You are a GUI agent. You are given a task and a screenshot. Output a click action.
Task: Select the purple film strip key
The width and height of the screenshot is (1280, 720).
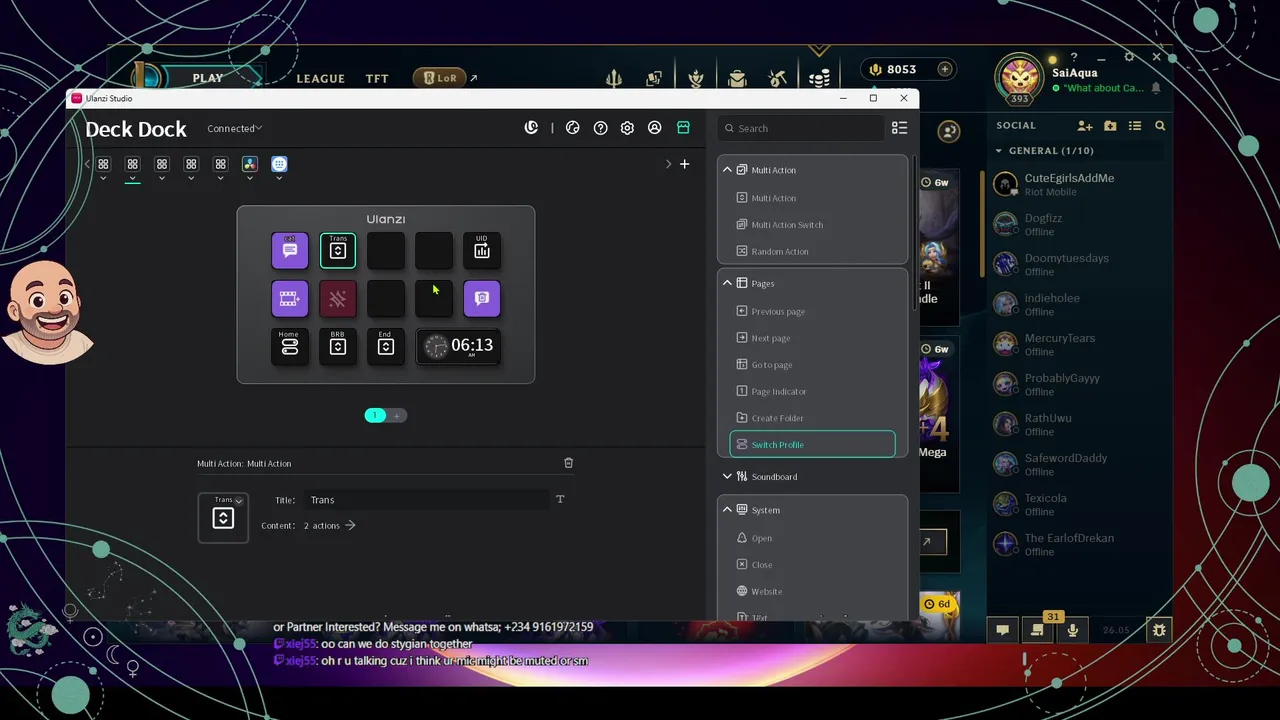point(290,298)
